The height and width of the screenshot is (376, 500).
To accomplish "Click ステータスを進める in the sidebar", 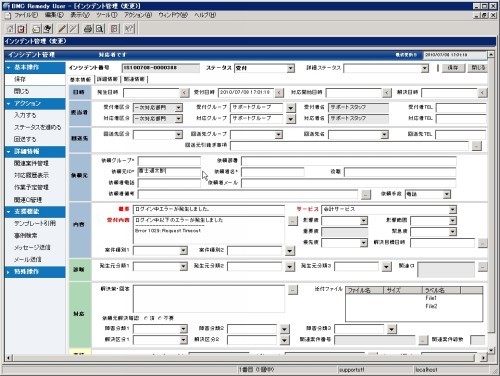I will 37,127.
